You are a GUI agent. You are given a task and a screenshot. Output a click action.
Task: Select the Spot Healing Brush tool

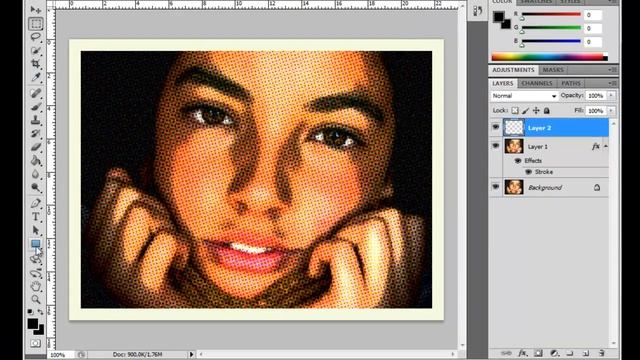(x=36, y=93)
